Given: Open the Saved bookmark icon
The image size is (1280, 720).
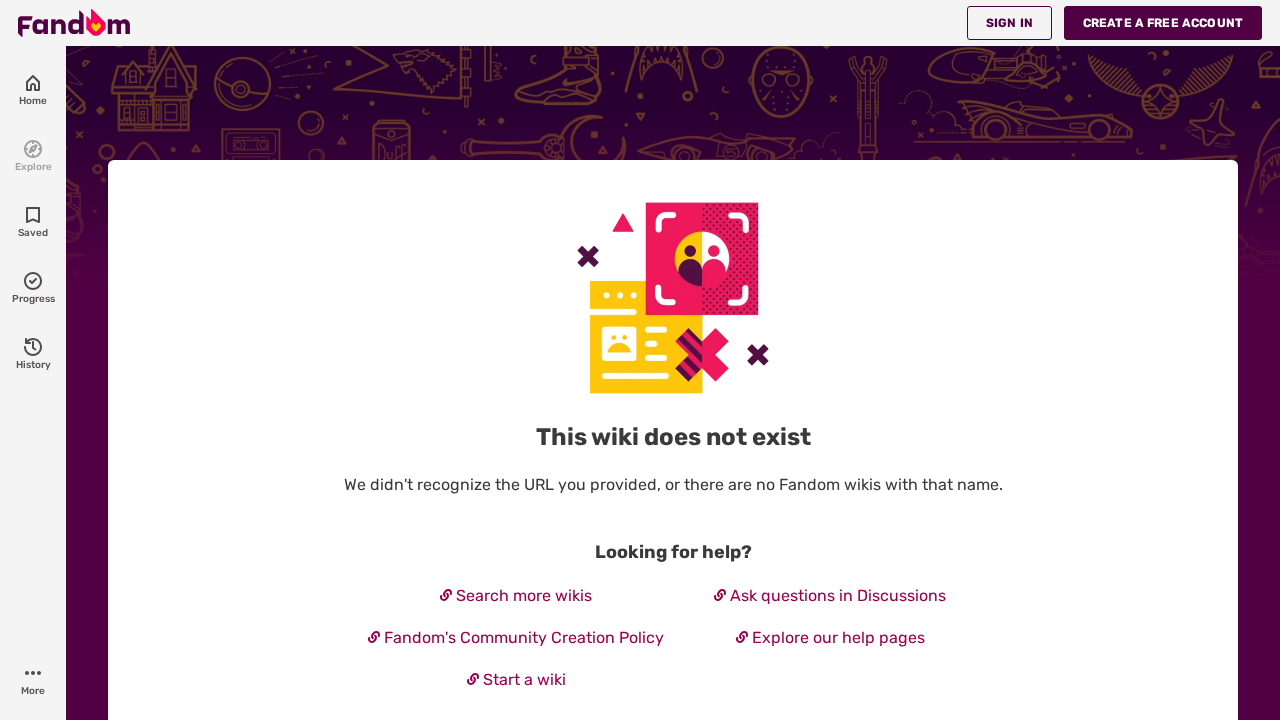Looking at the screenshot, I should [x=33, y=215].
